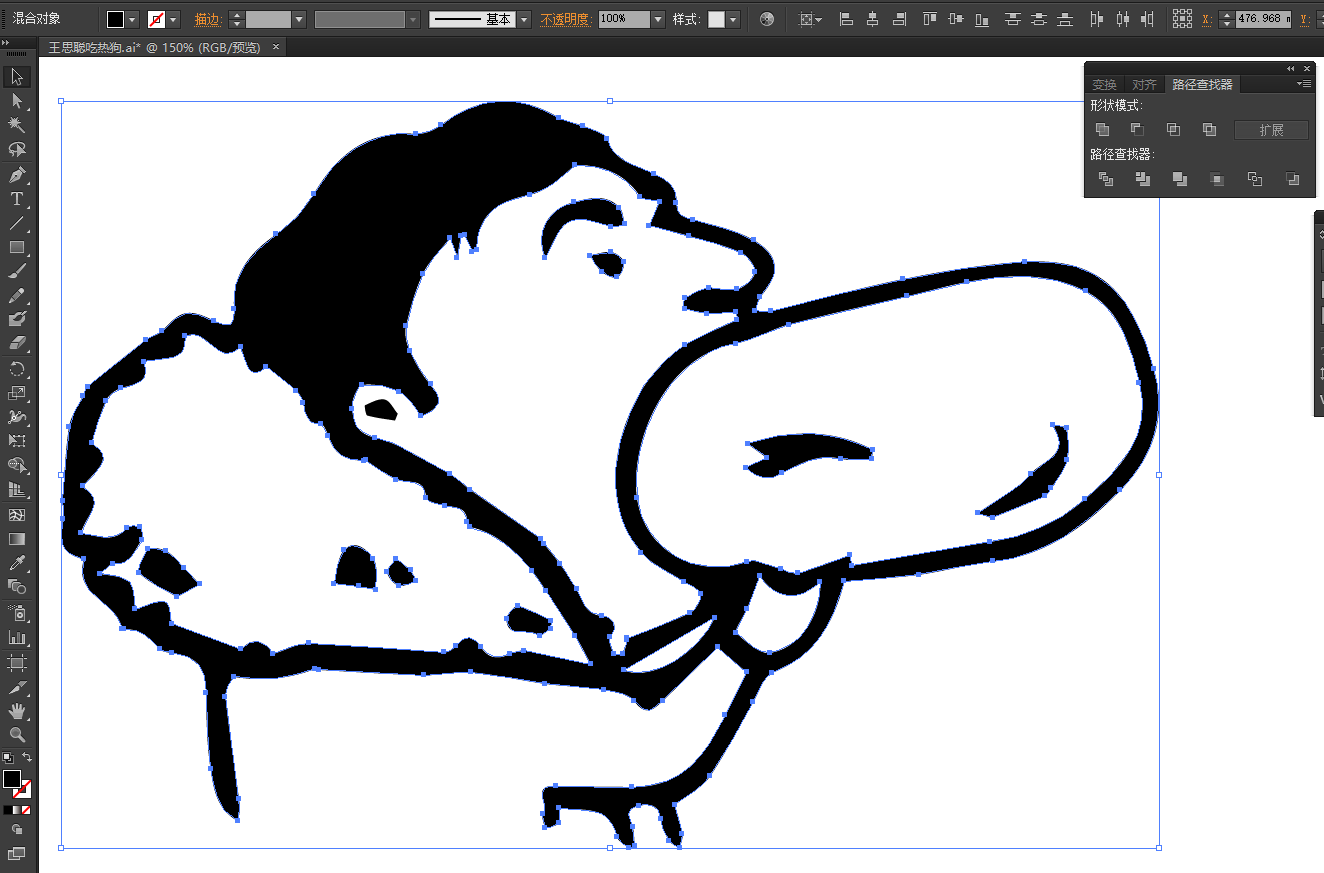Open the stroke color dropdown arrow

point(173,19)
